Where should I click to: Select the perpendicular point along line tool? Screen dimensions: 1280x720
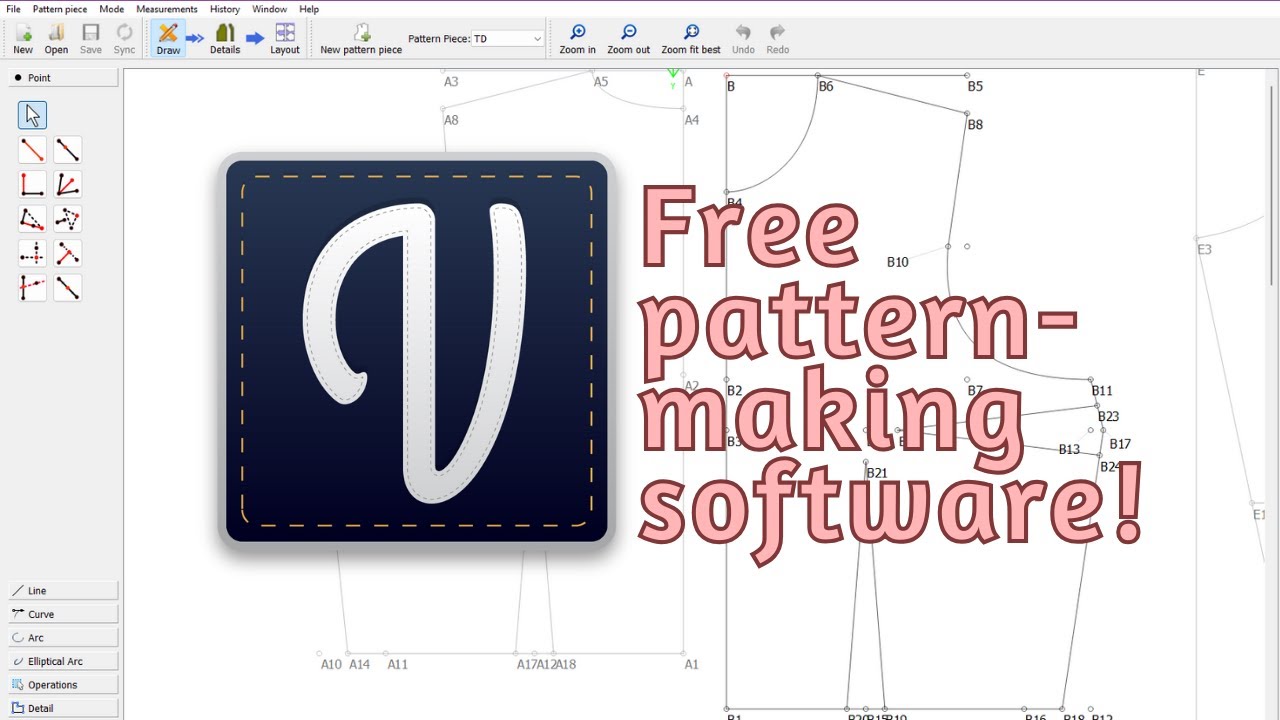(x=67, y=253)
